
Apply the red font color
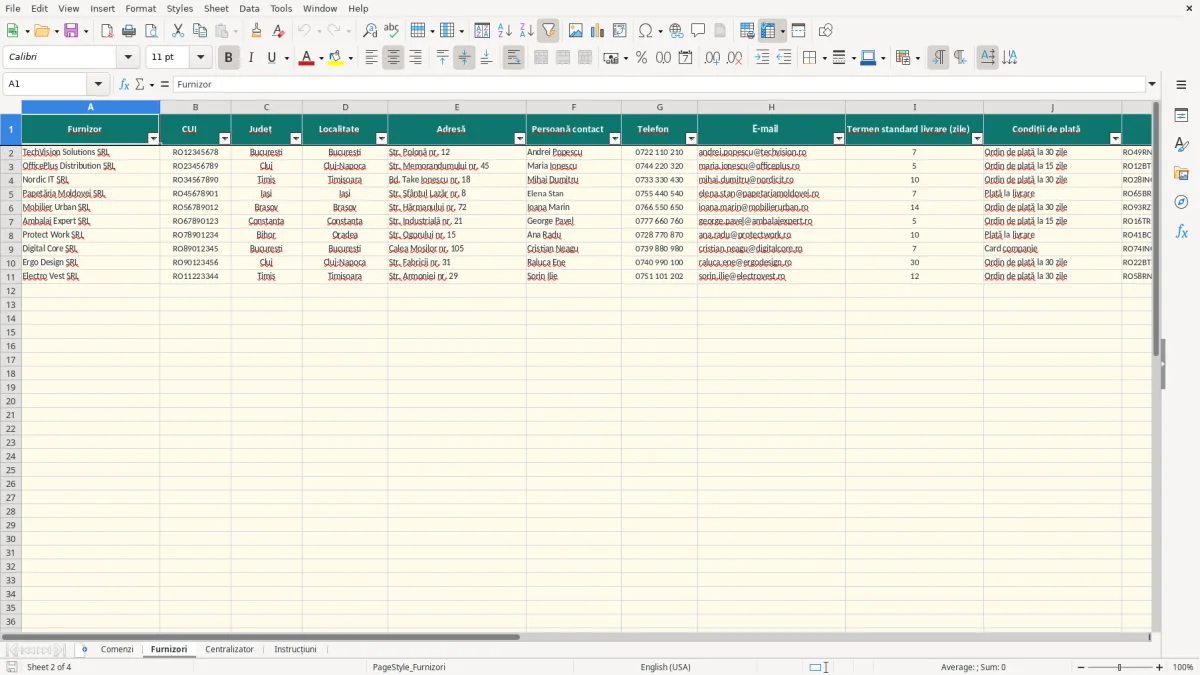click(x=306, y=58)
